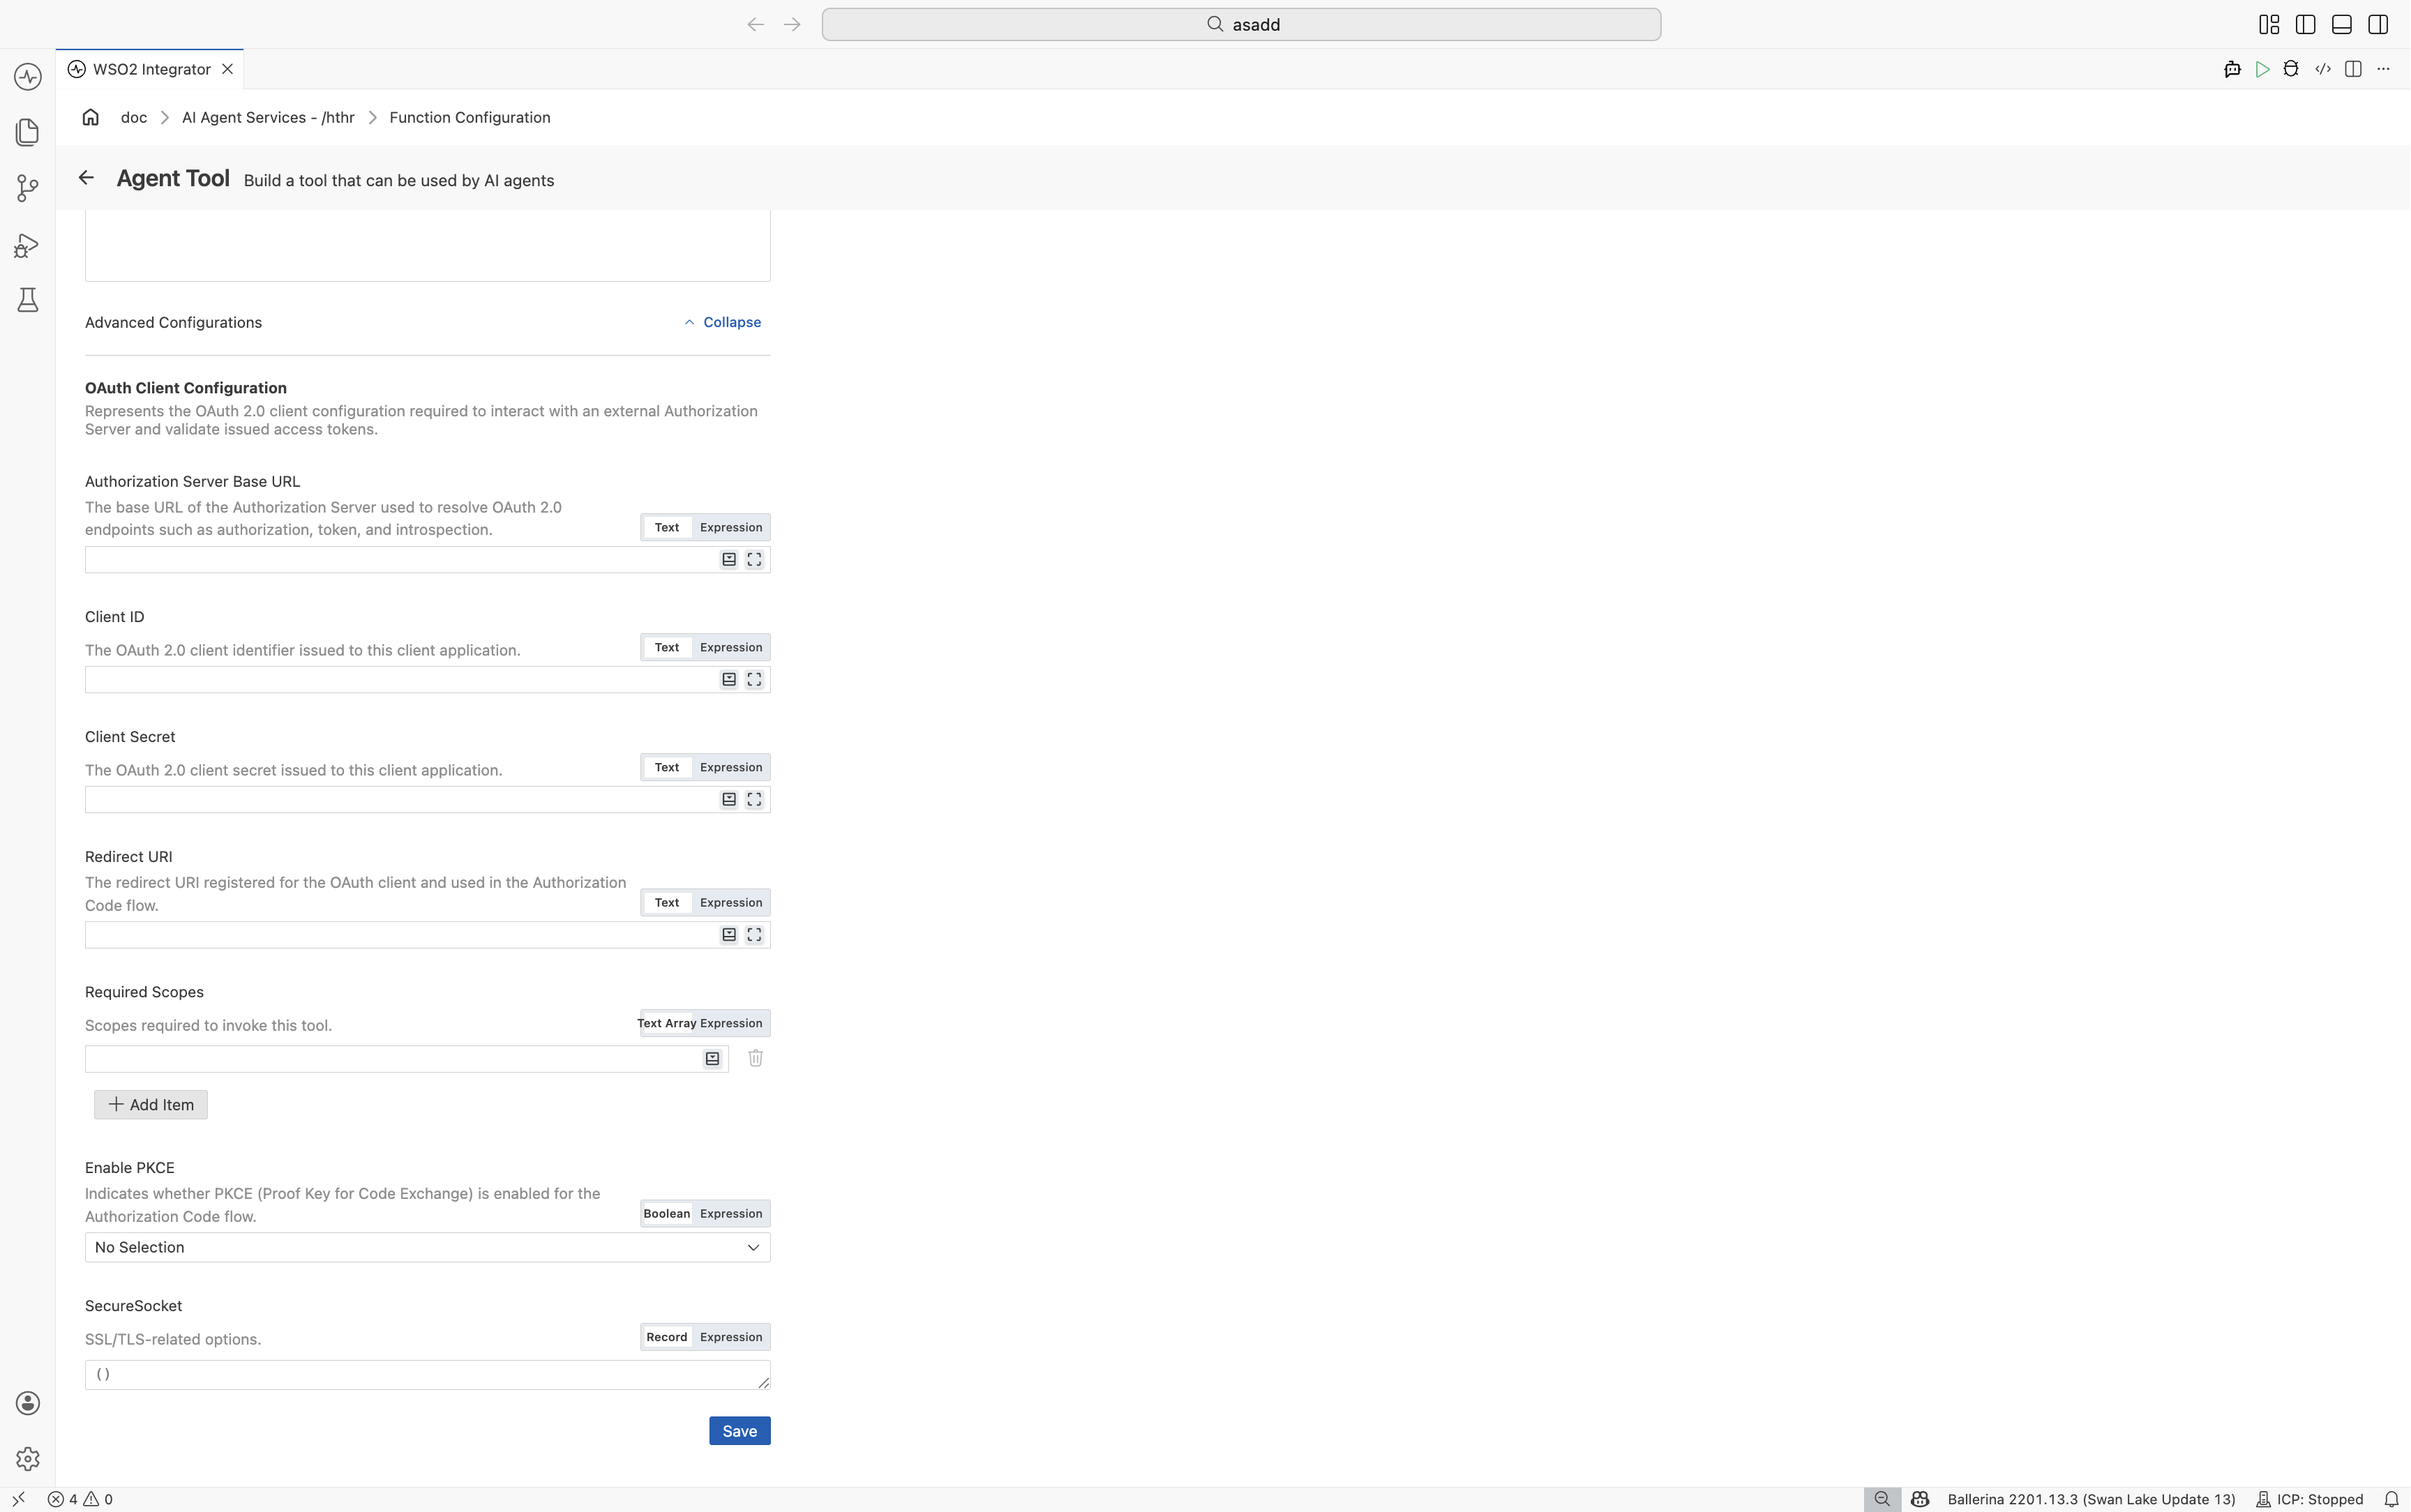This screenshot has height=1512, width=2411.
Task: Open the Explorer files icon
Action: click(27, 132)
